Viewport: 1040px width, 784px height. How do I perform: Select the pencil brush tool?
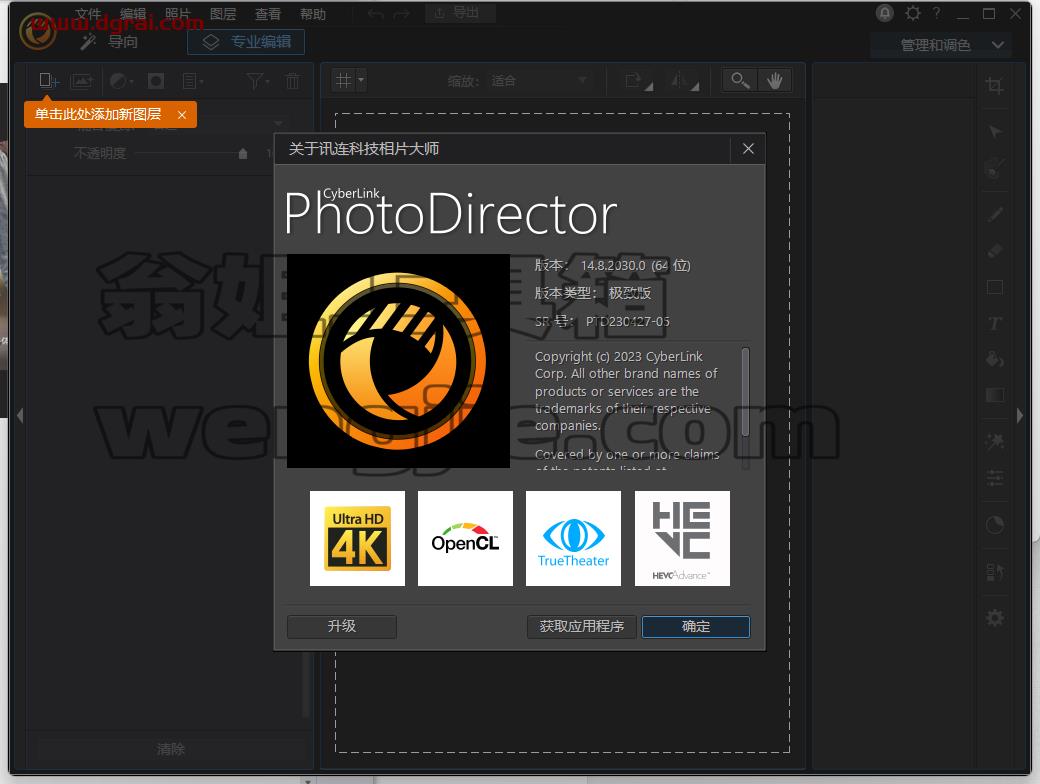pos(994,214)
